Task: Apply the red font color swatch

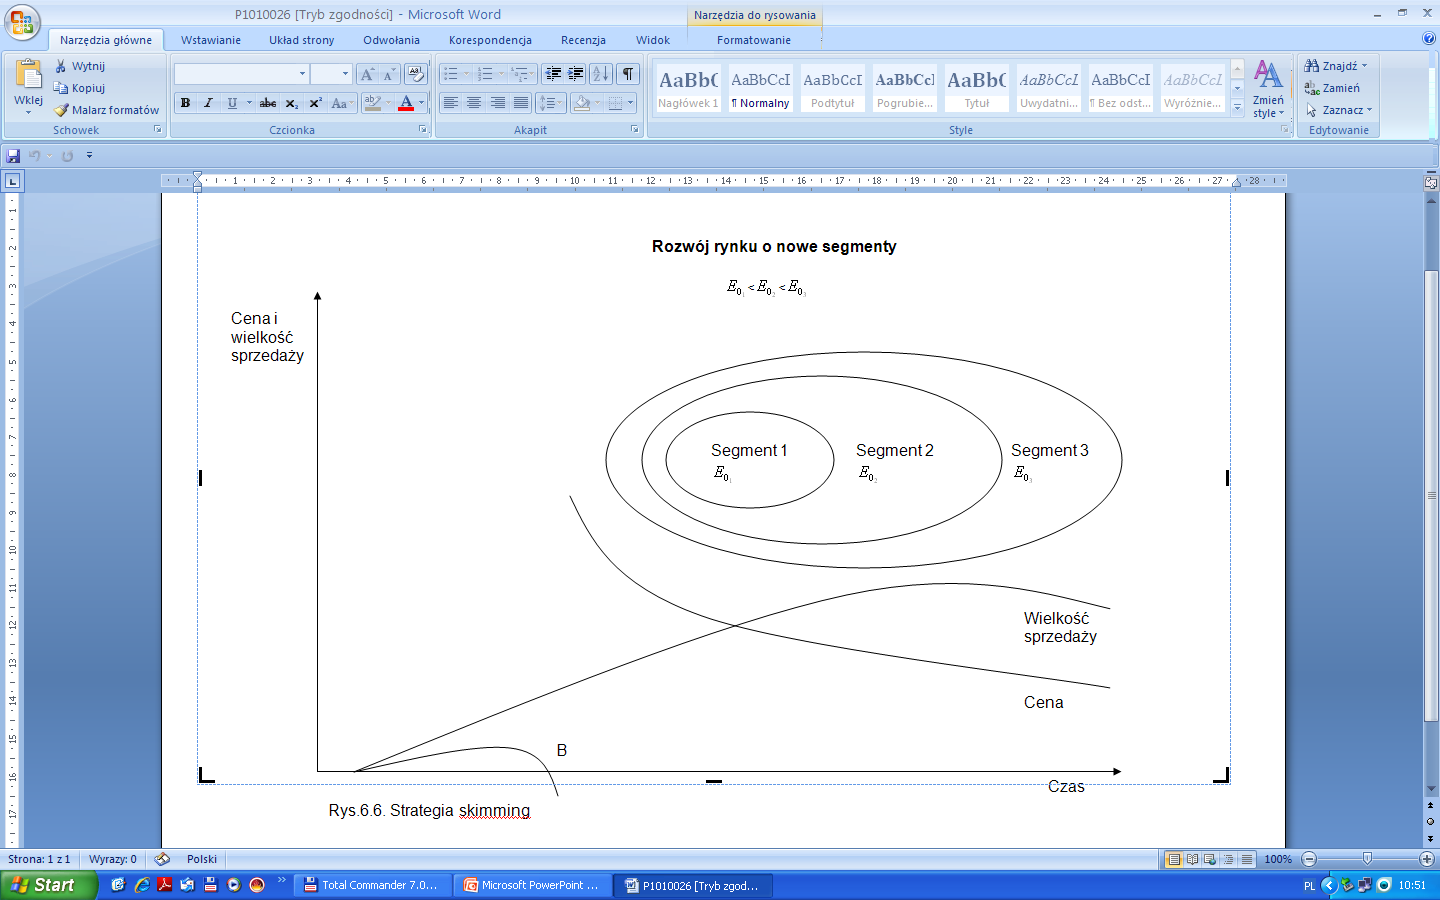Action: click(x=406, y=103)
